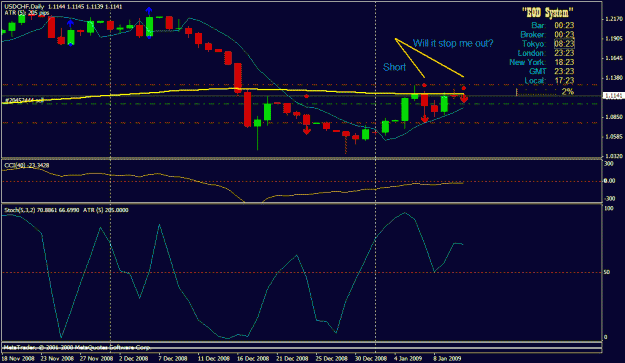This screenshot has height=363, width=625.
Task: Select the 50 level on Stochastic scale
Action: [607, 272]
